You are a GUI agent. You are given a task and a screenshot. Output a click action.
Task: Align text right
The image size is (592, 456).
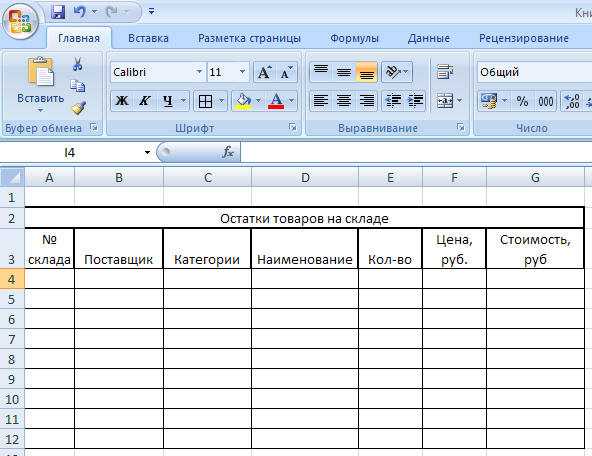tap(366, 101)
